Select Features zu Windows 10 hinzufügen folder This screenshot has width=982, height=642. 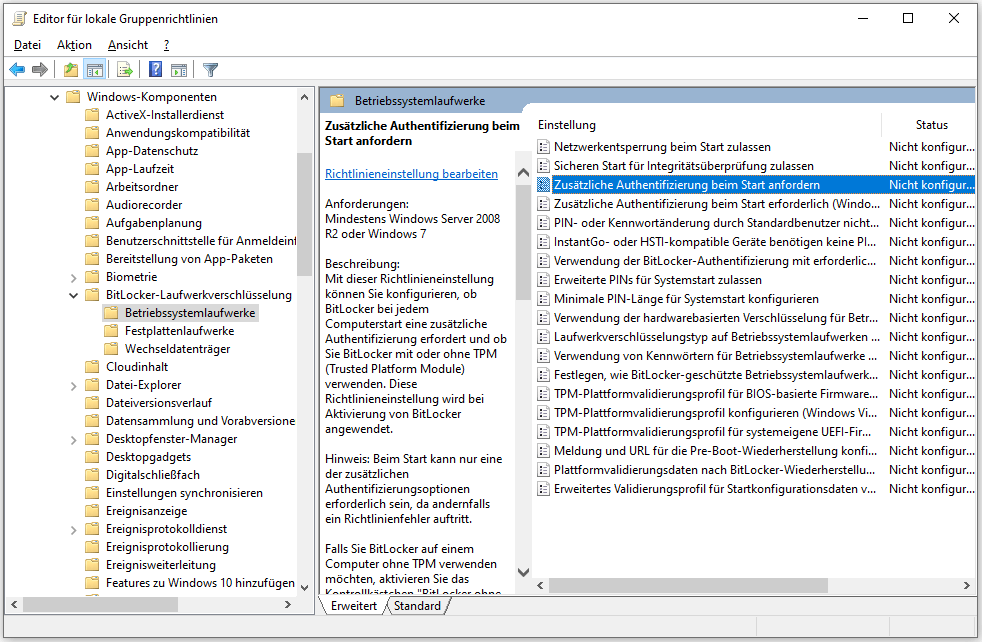(x=200, y=583)
